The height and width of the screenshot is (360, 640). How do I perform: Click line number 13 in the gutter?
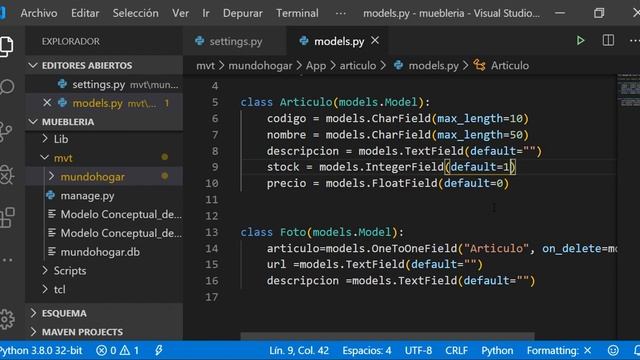click(212, 232)
